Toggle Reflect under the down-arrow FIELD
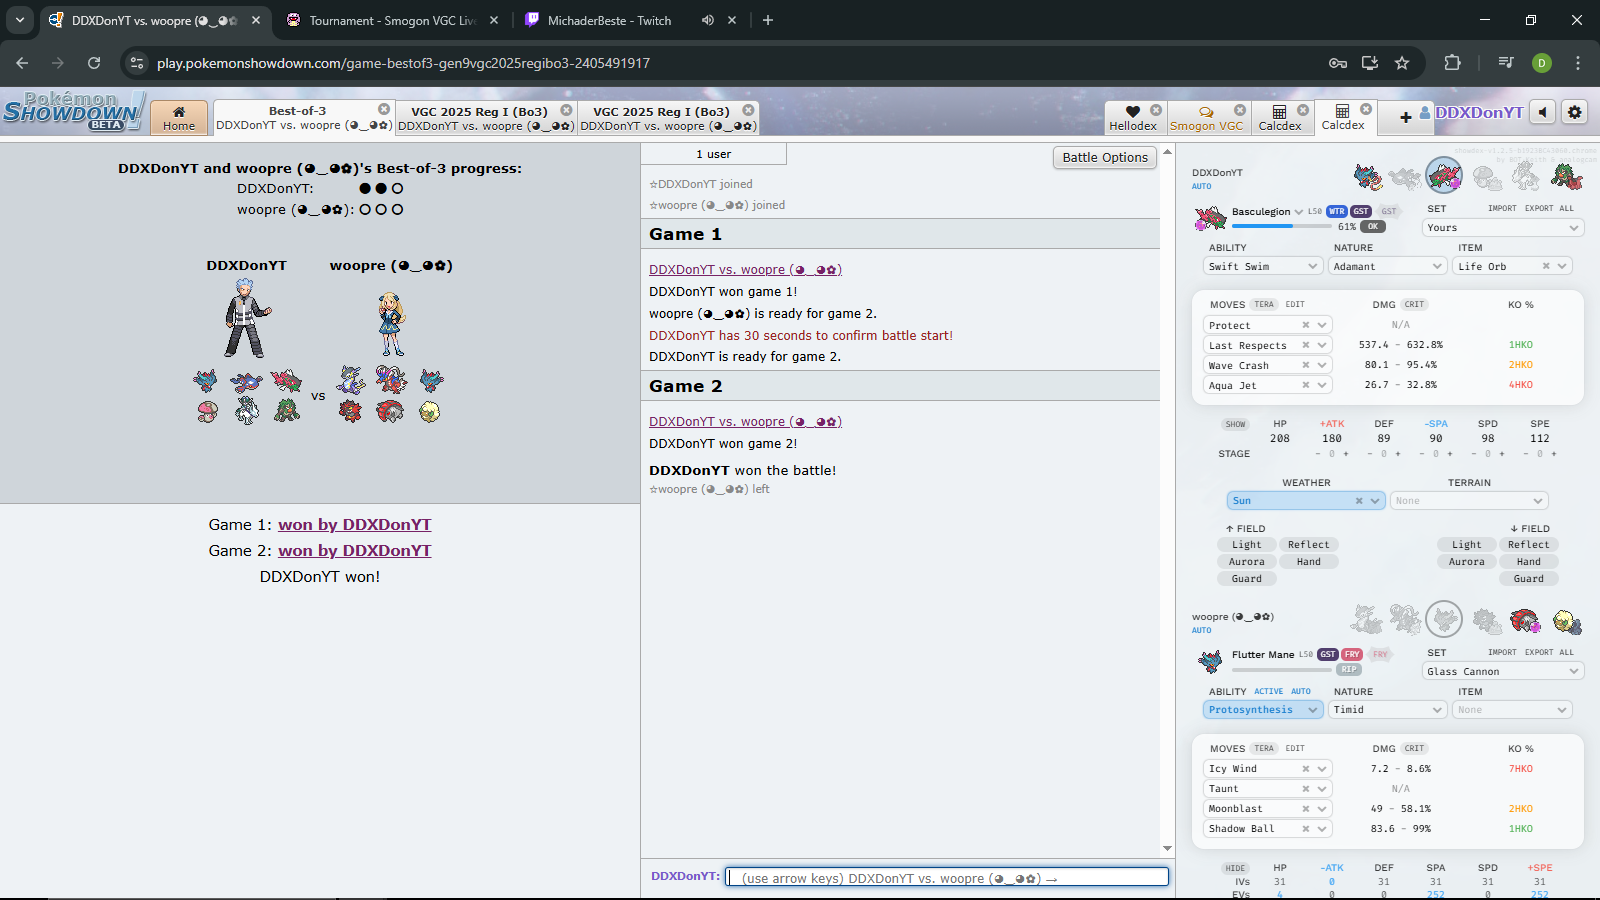 [1529, 545]
